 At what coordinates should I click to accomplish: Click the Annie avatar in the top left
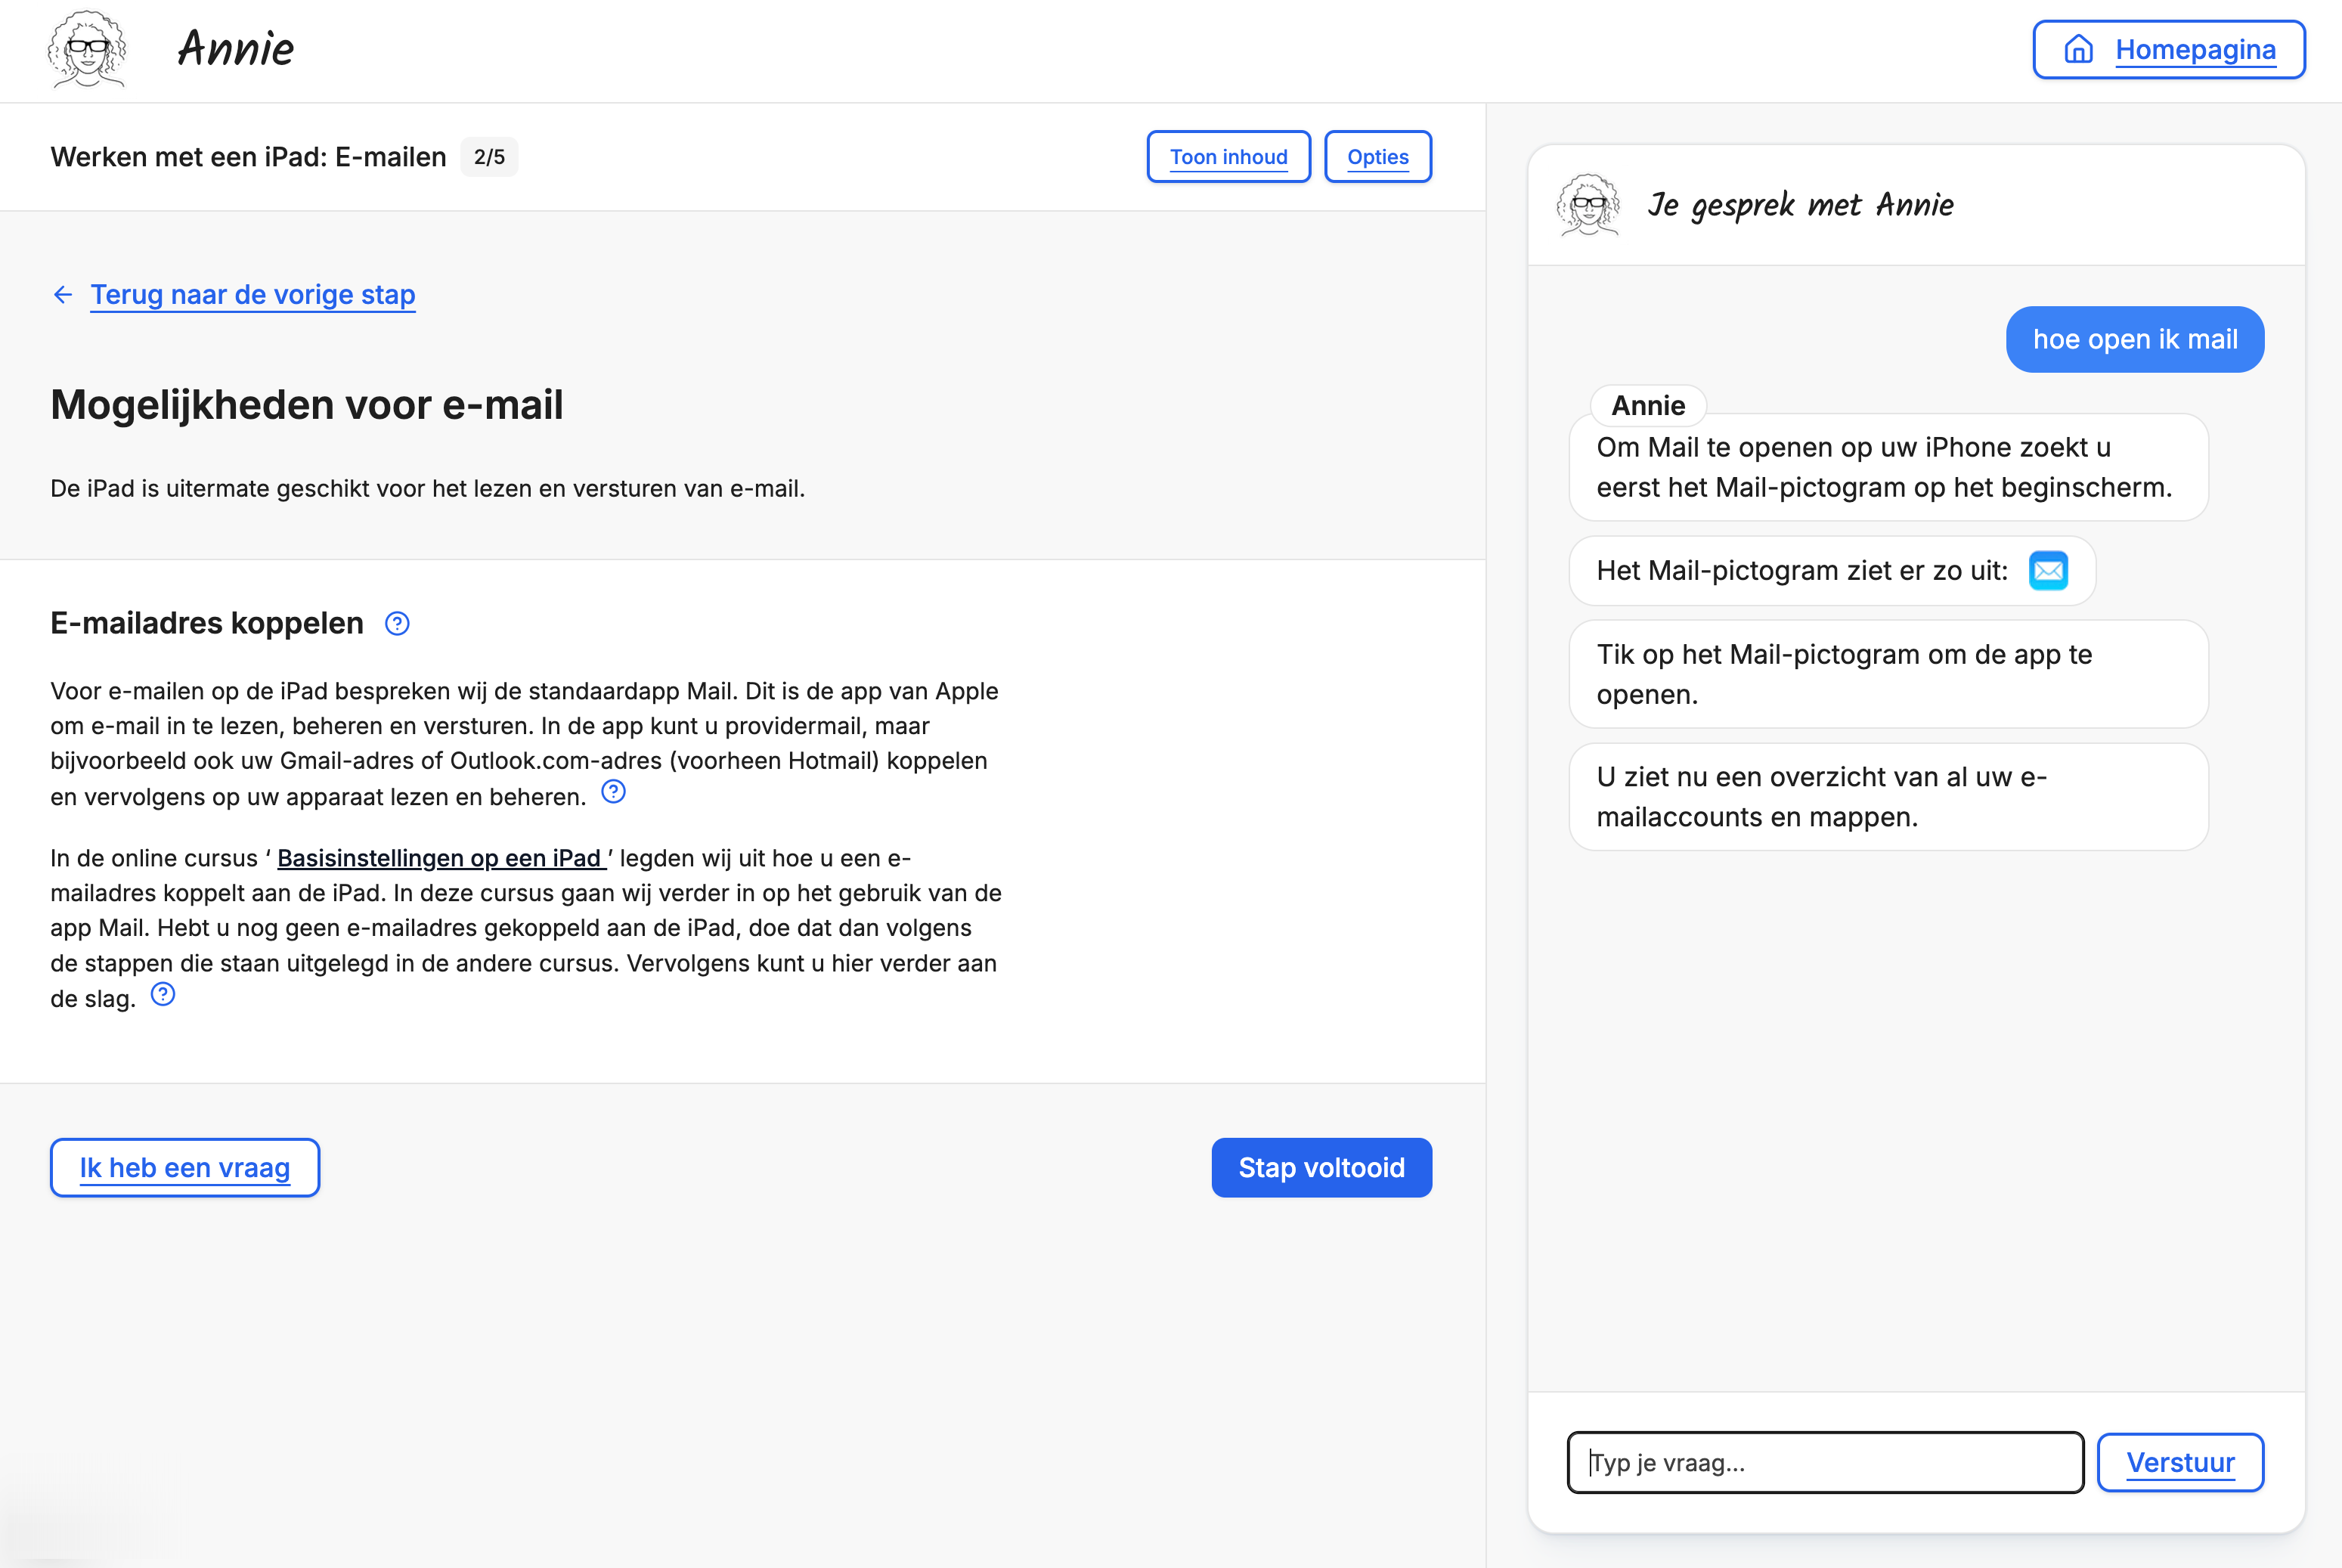click(x=87, y=49)
